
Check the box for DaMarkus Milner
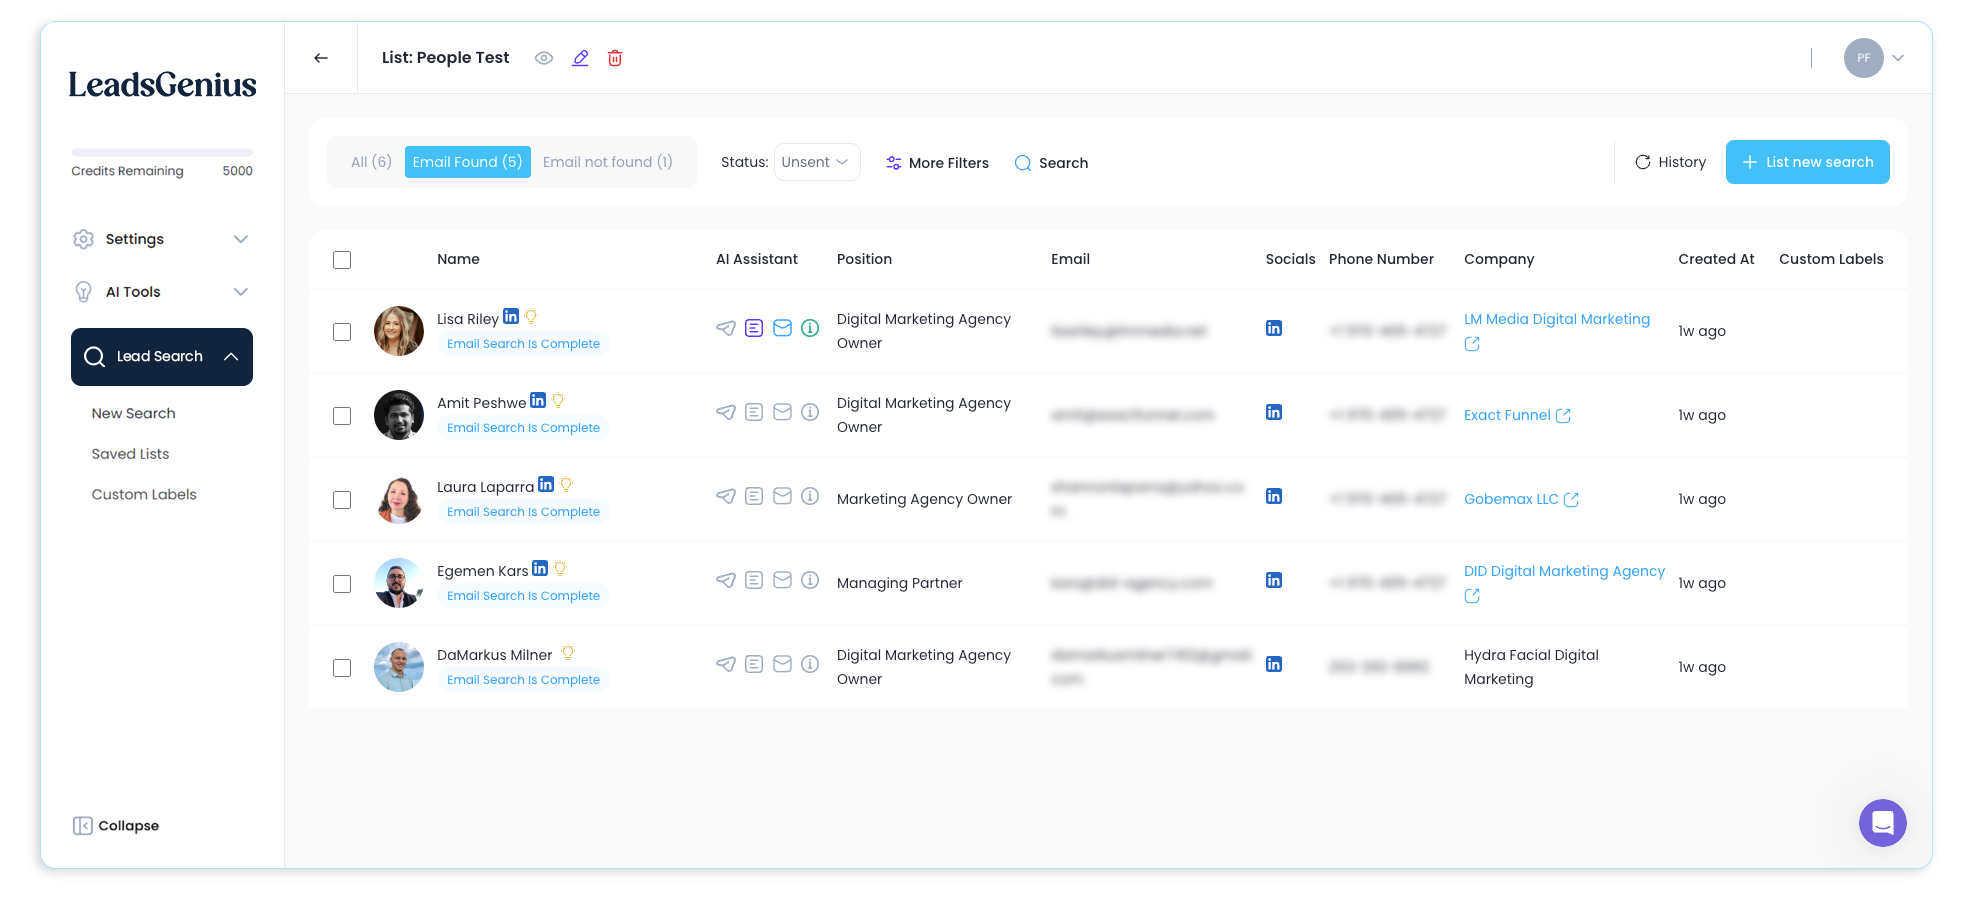342,668
